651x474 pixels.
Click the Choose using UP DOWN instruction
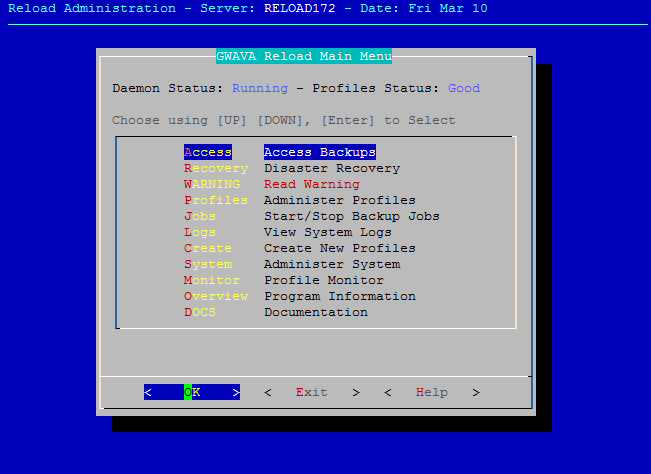point(284,120)
